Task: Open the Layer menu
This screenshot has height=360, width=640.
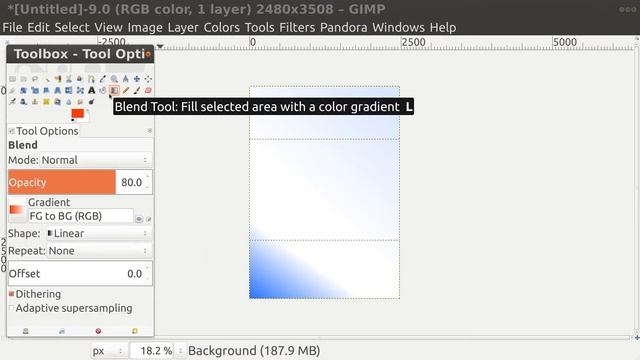Action: pos(183,27)
